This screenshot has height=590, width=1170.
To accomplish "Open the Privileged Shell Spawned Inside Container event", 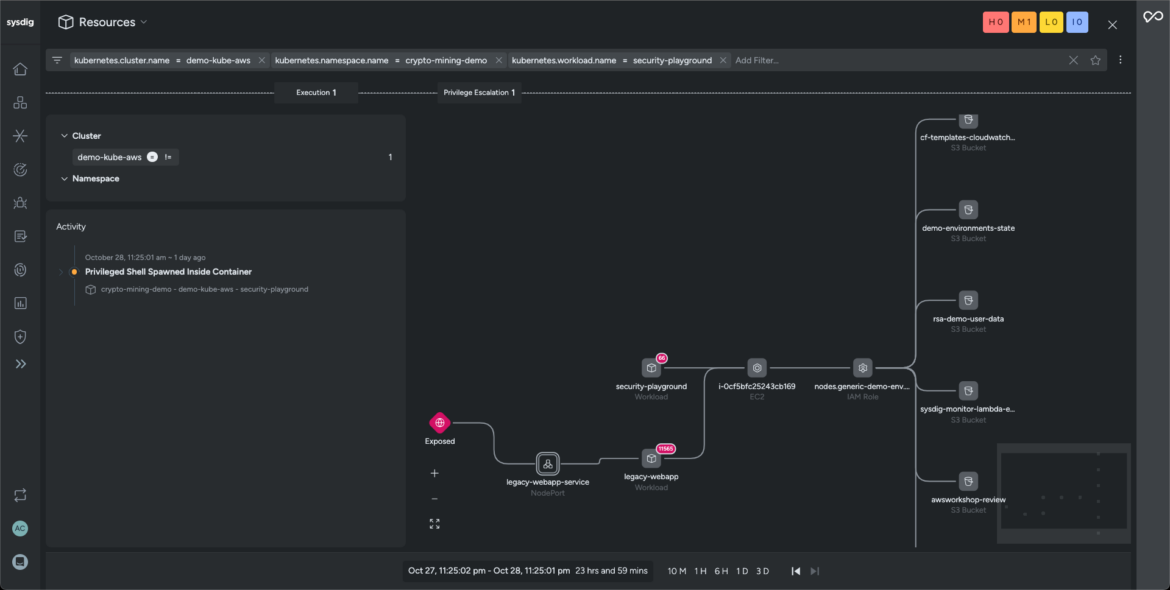I will click(x=168, y=272).
